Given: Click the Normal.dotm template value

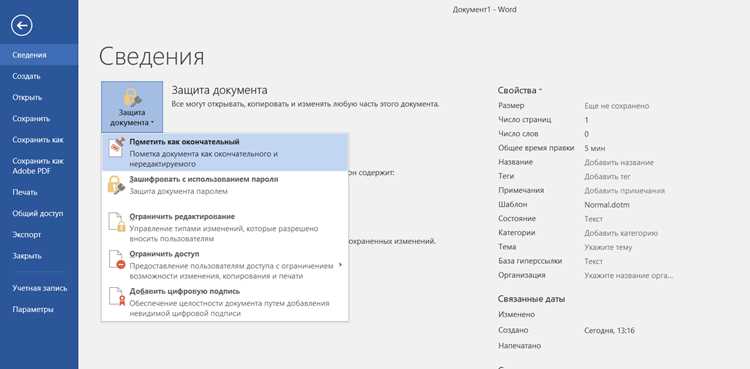Looking at the screenshot, I should coord(607,205).
